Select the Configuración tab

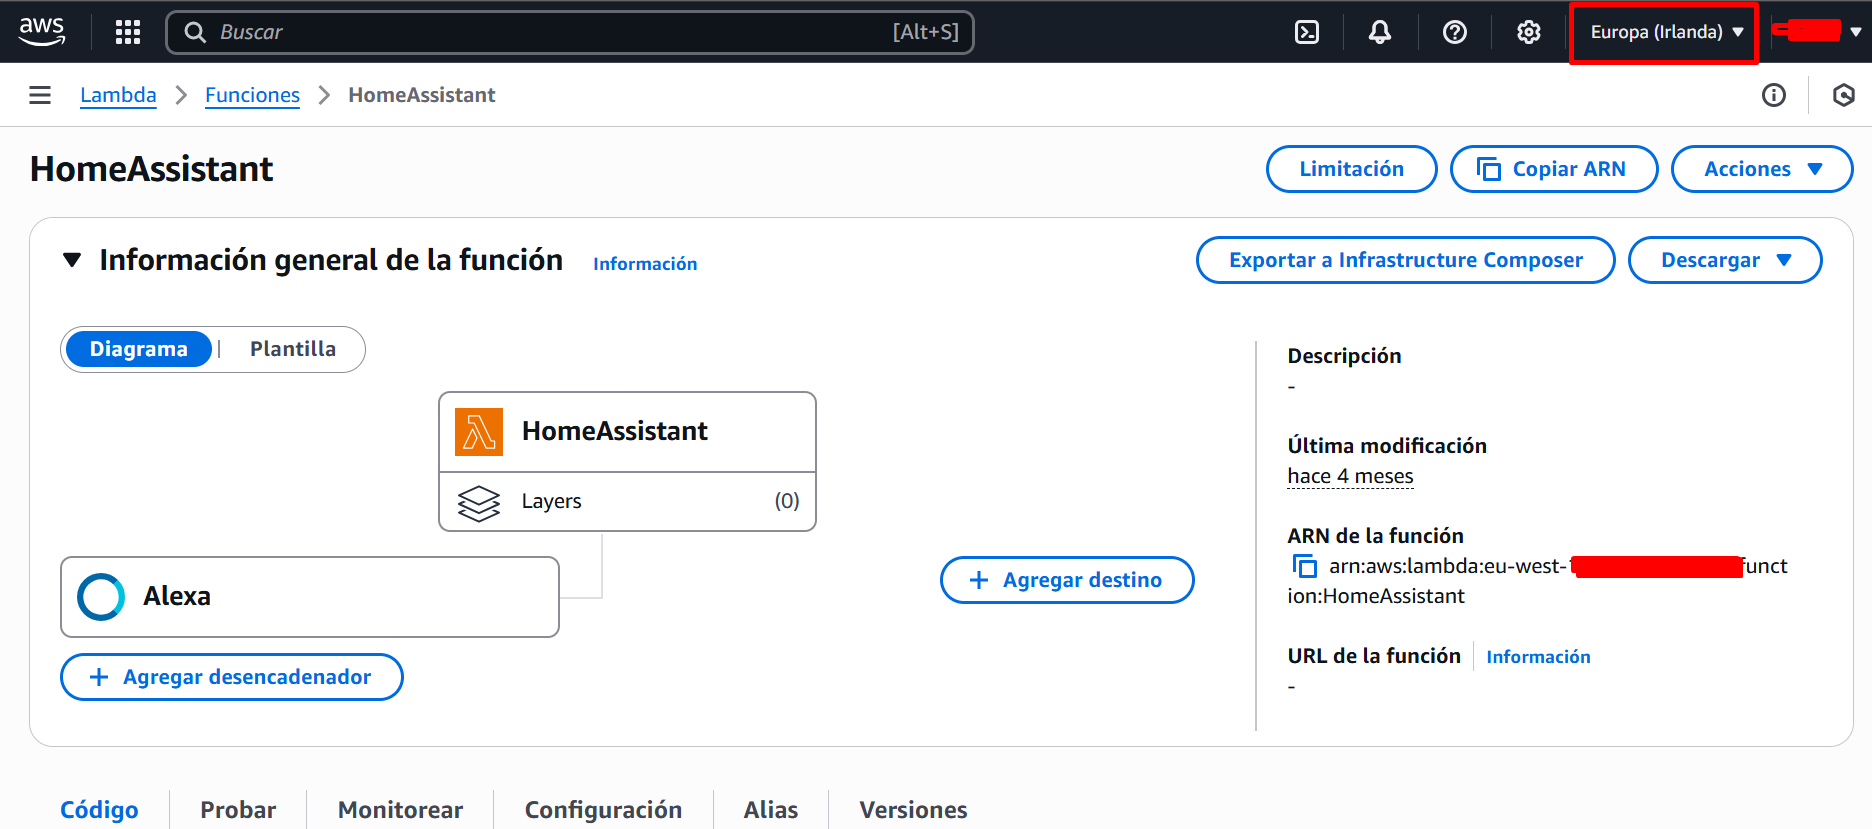pyautogui.click(x=603, y=810)
